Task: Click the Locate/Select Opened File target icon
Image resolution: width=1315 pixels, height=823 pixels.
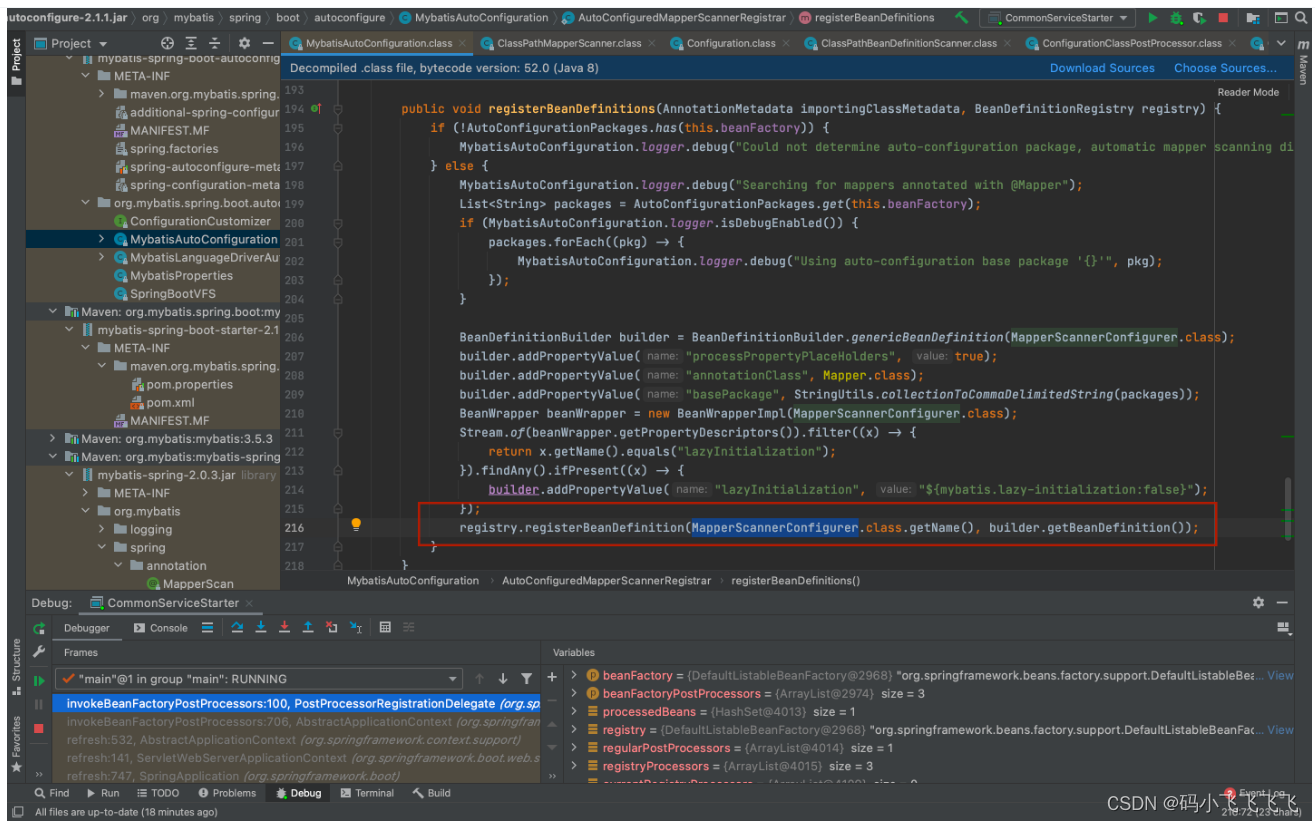Action: [167, 43]
